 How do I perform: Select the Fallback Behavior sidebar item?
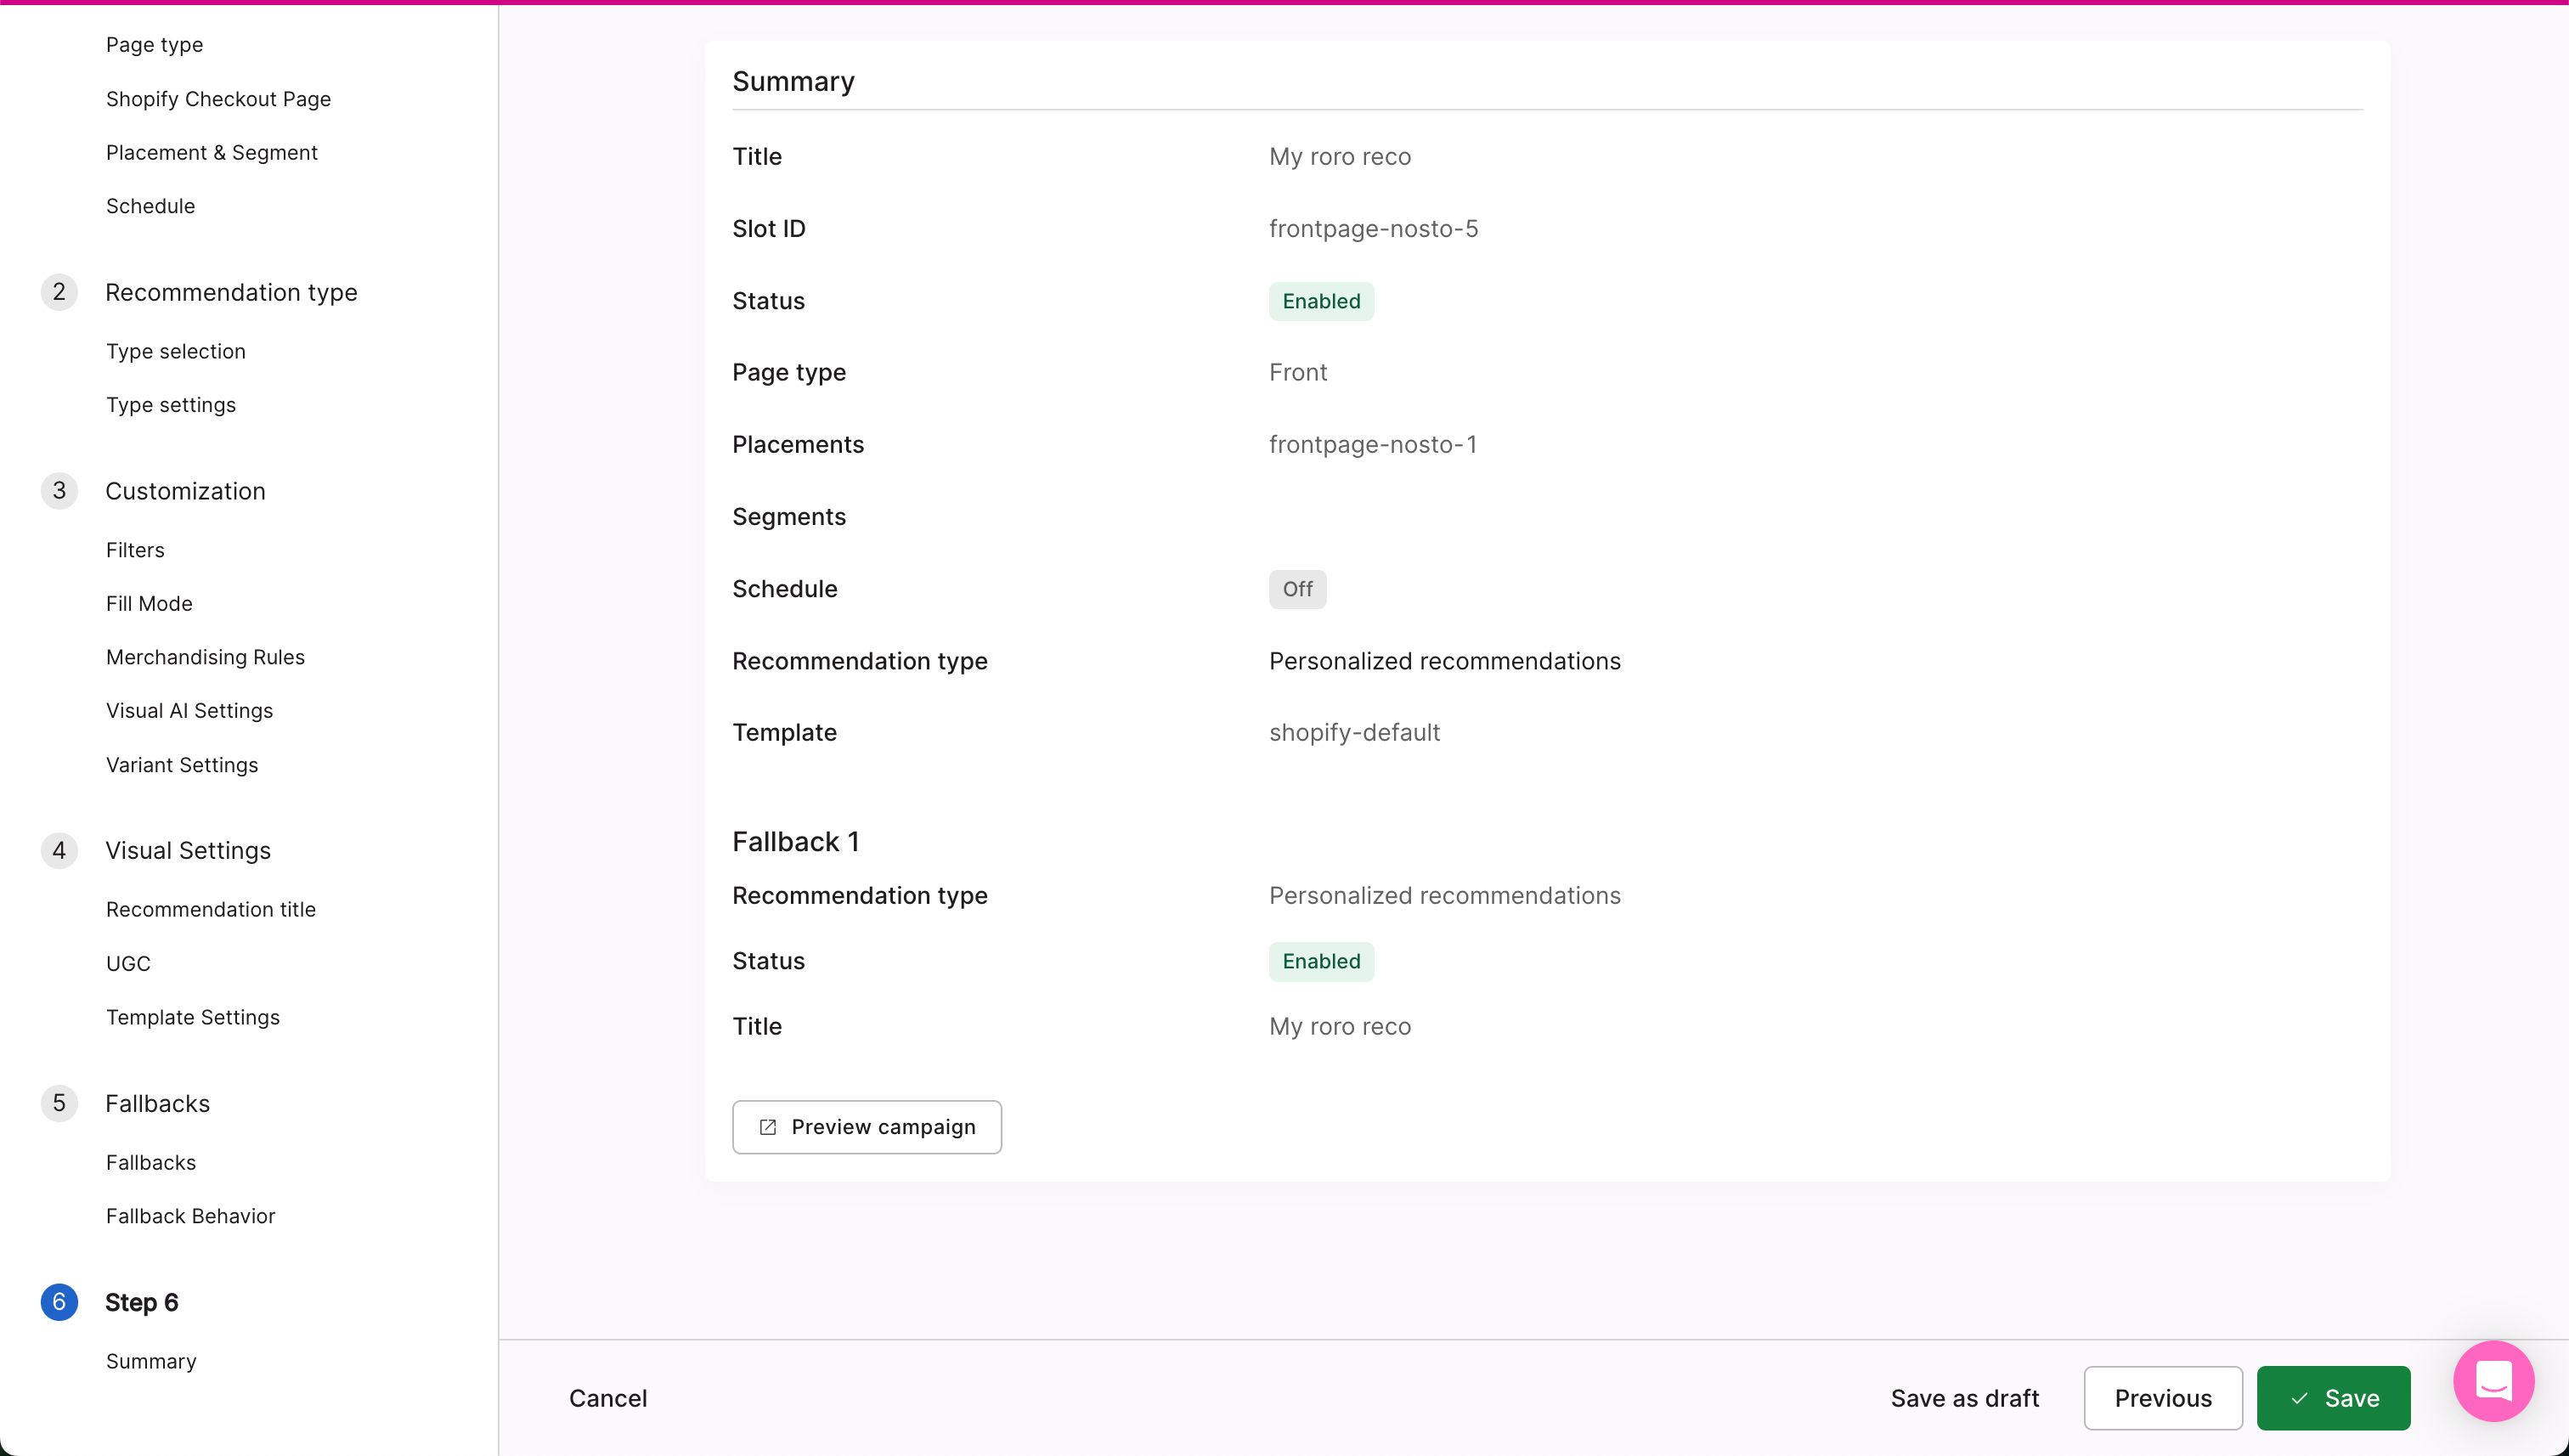pyautogui.click(x=190, y=1216)
